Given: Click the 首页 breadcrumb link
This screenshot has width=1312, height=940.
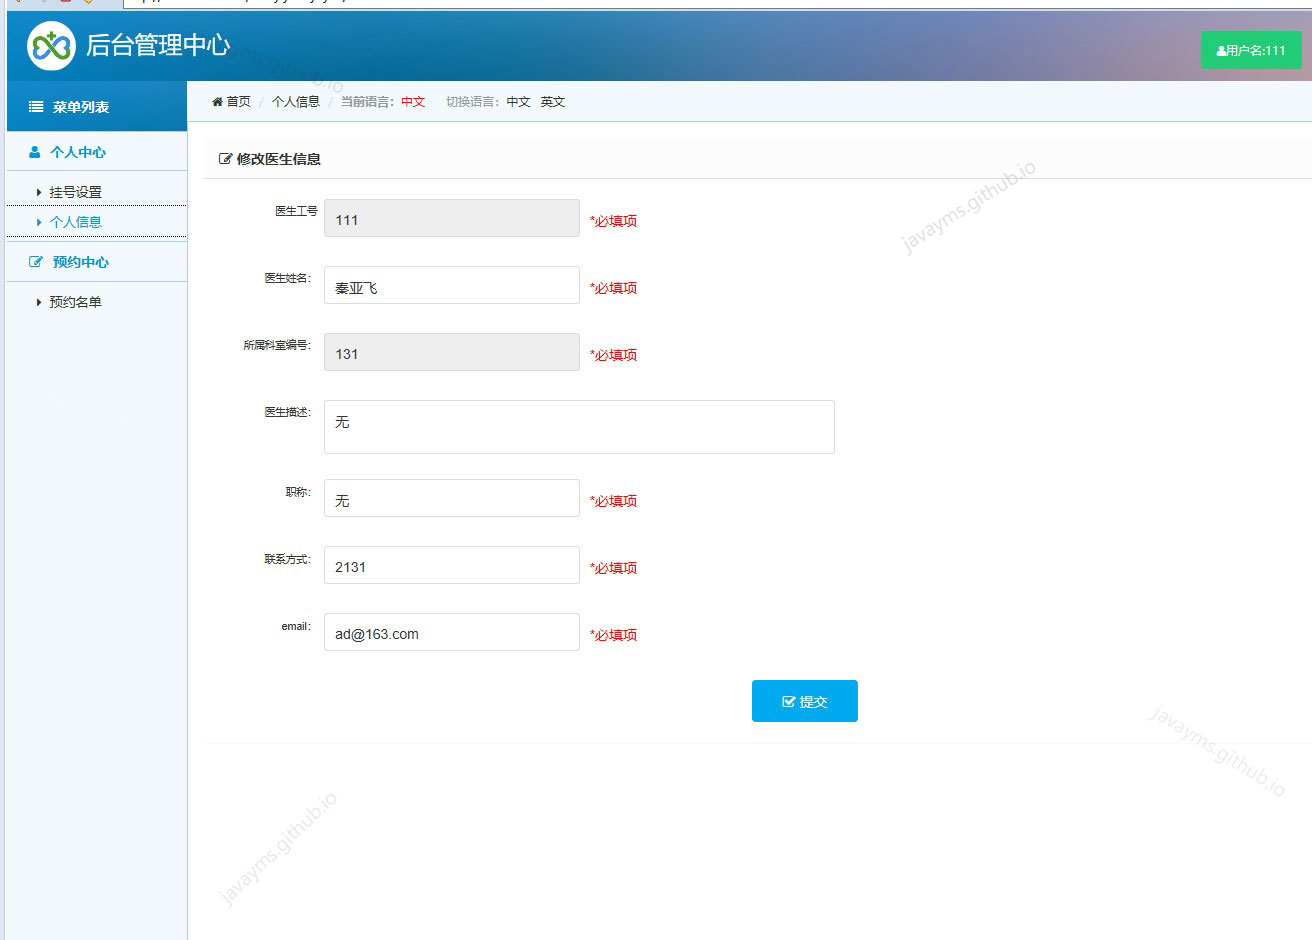Looking at the screenshot, I should coord(237,101).
